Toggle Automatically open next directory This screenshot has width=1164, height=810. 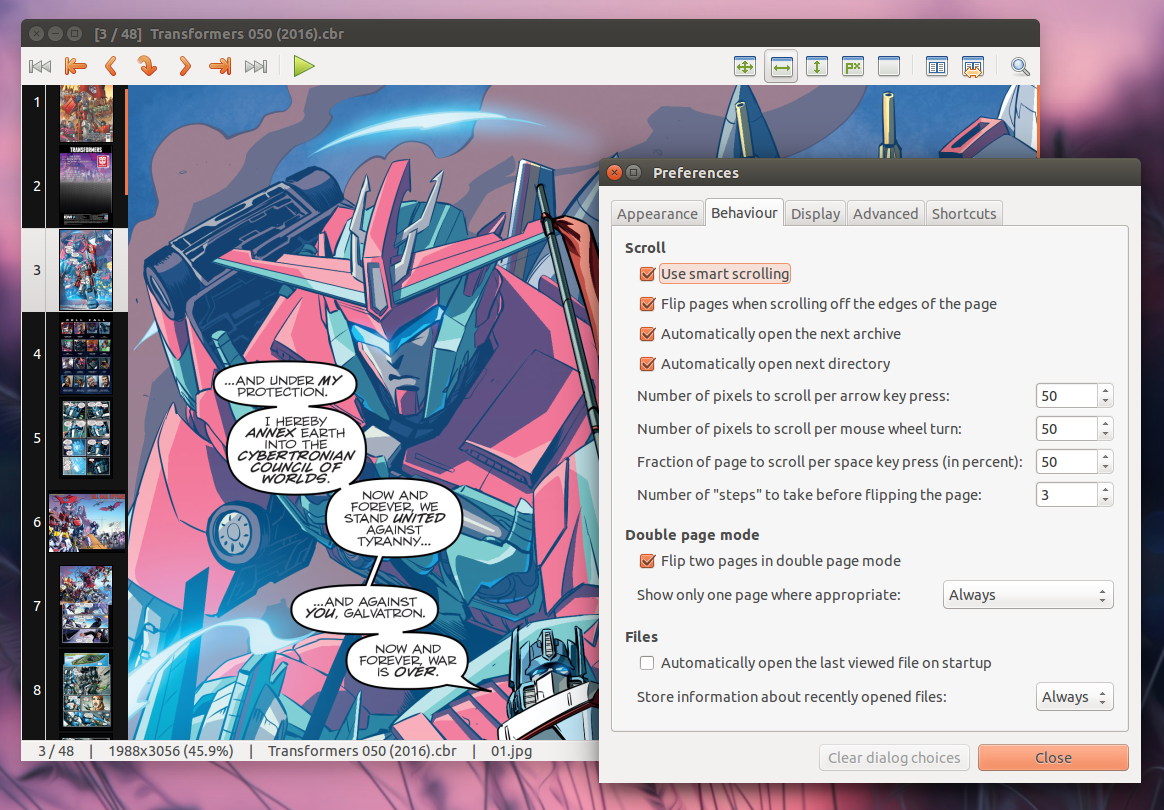click(647, 364)
